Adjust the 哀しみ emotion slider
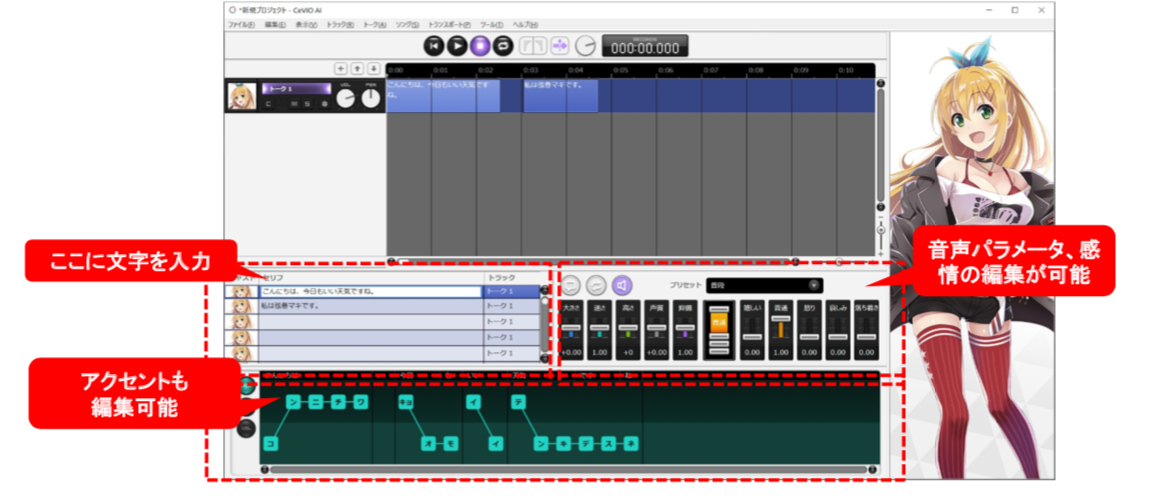Image resolution: width=1158 pixels, height=501 pixels. tap(838, 328)
